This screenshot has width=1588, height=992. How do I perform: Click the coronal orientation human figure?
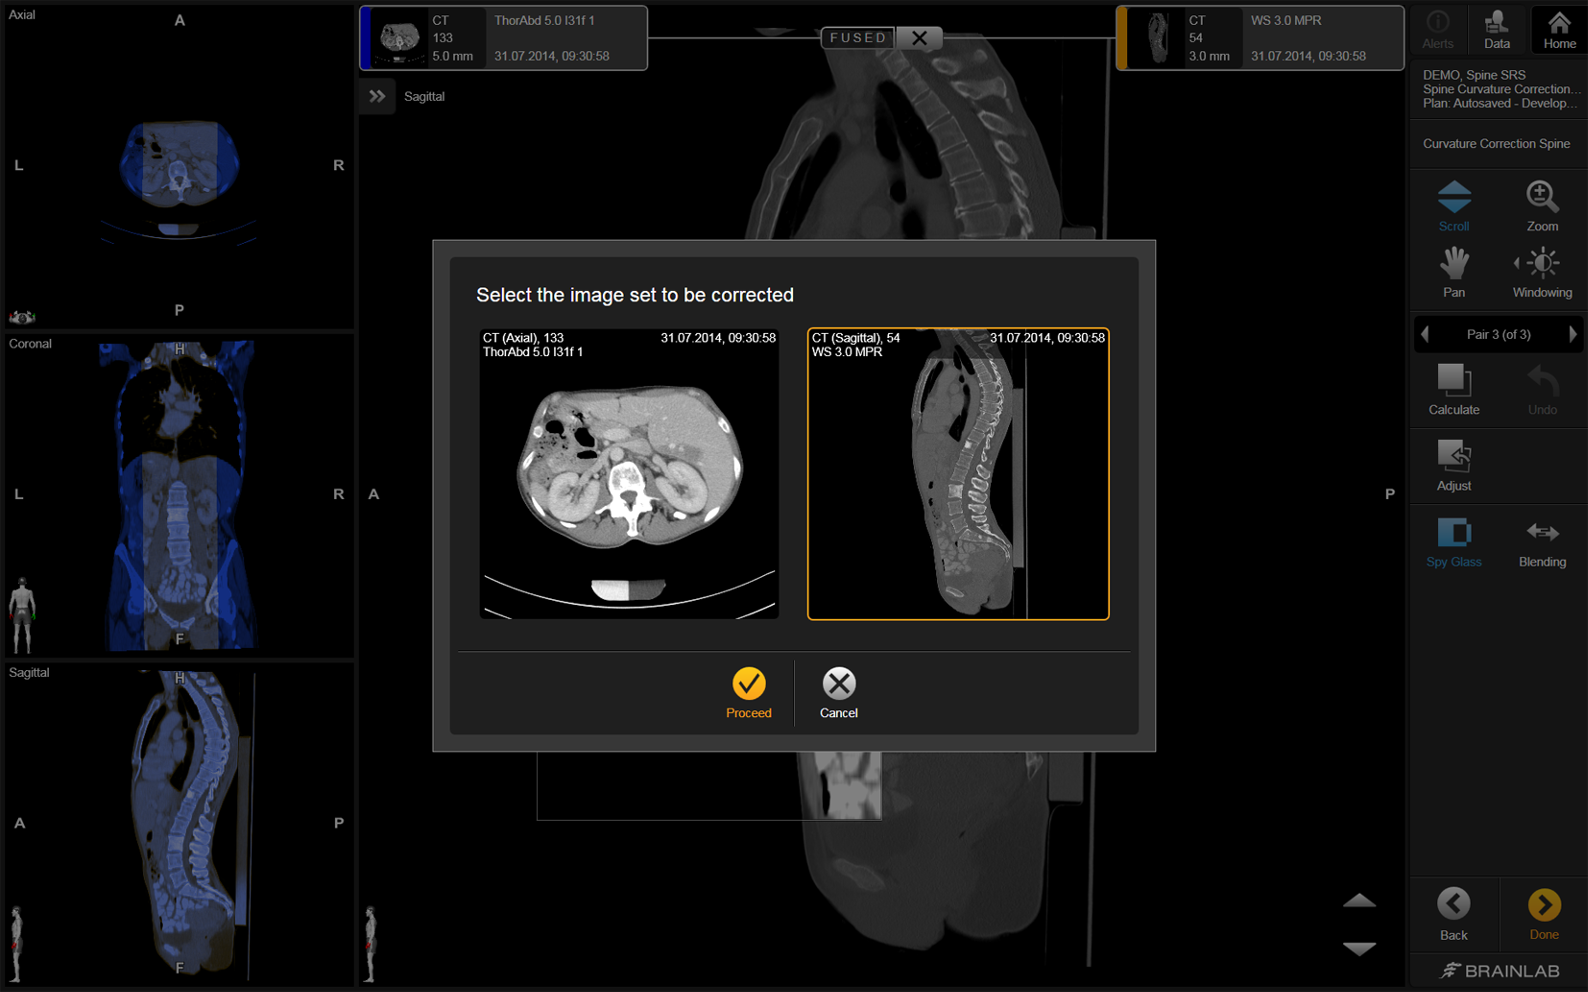point(22,613)
